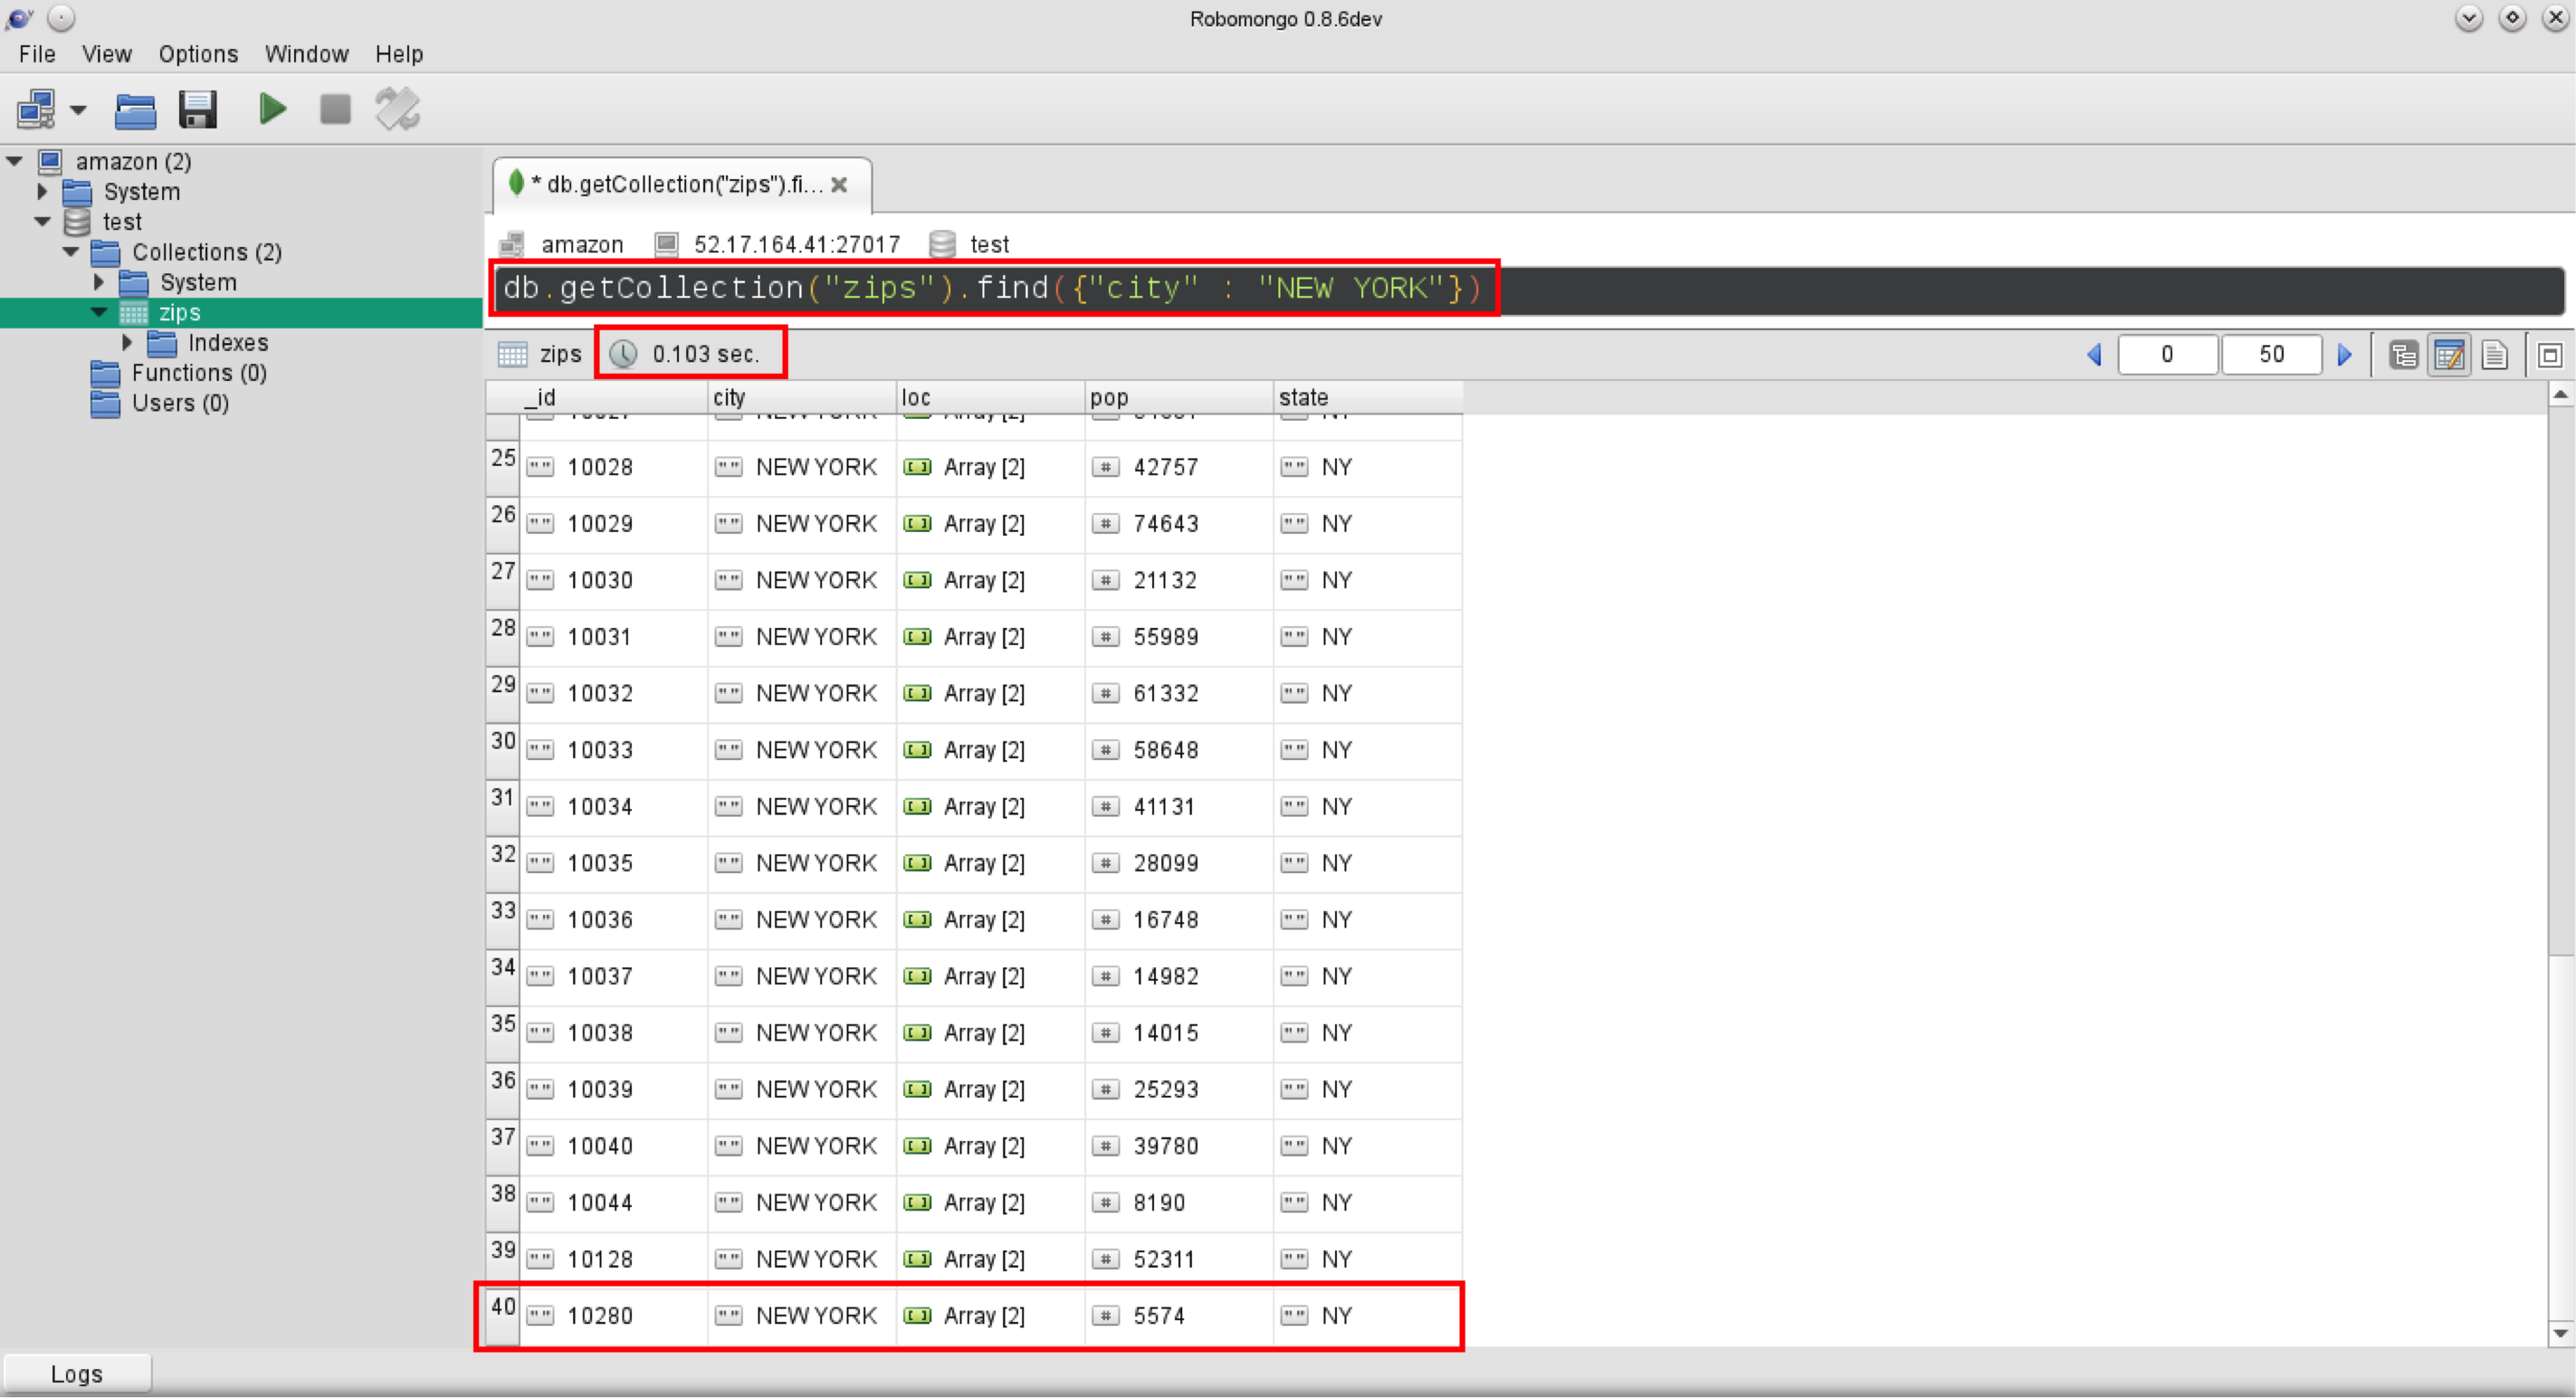Viewport: 2576px width, 1398px height.
Task: Open the Logs panel button
Action: [x=77, y=1374]
